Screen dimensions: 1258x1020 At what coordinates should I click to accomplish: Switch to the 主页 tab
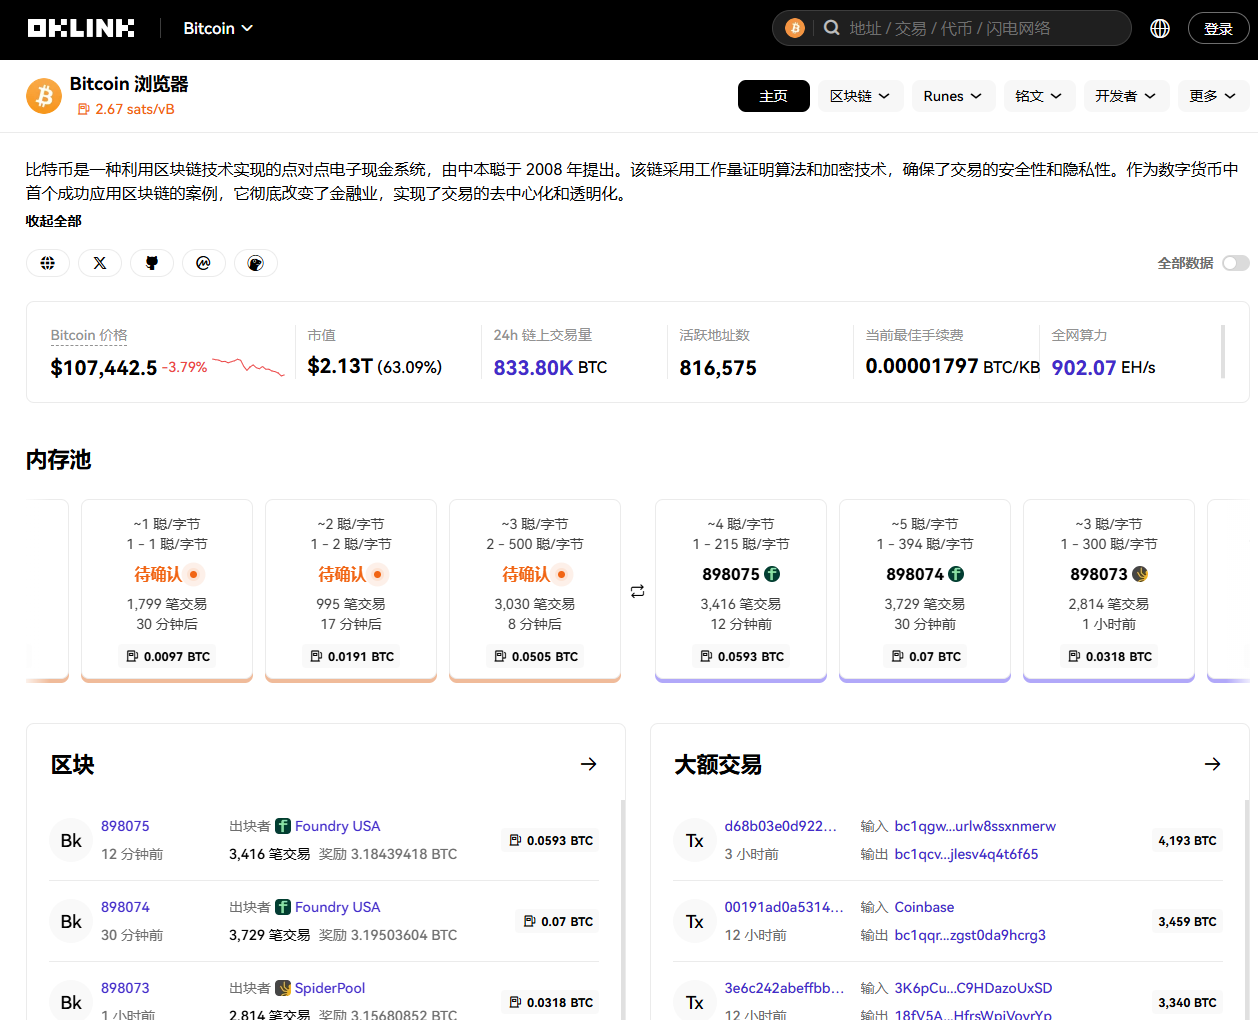pyautogui.click(x=773, y=96)
